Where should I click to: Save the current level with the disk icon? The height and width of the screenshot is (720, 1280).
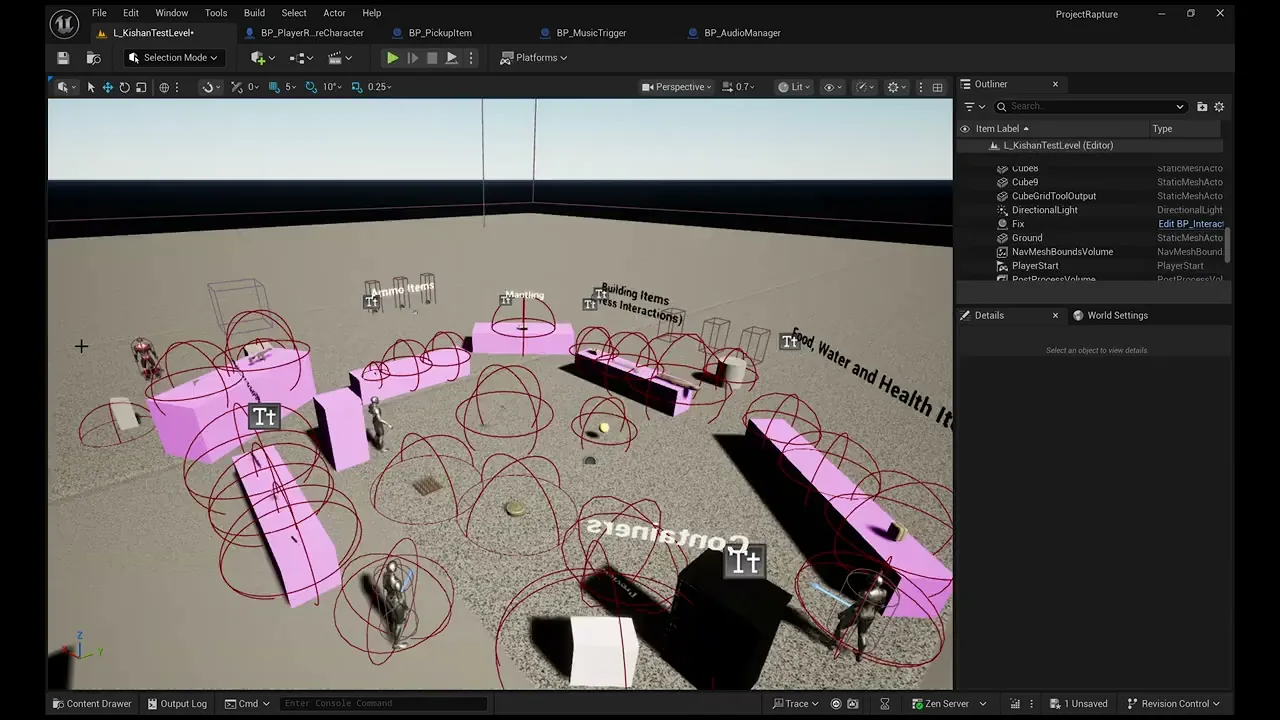pos(63,58)
